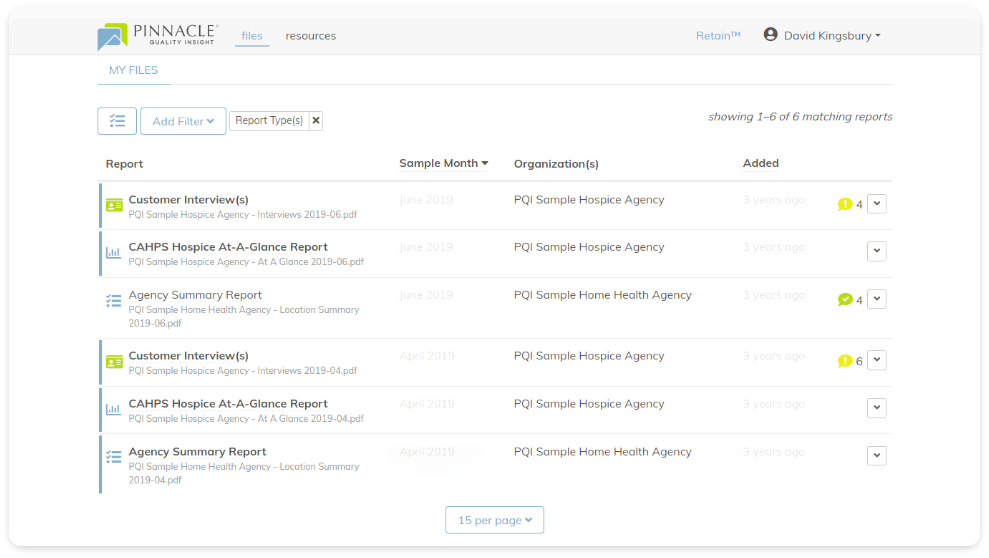
Task: Open the files nav item
Action: (x=252, y=36)
